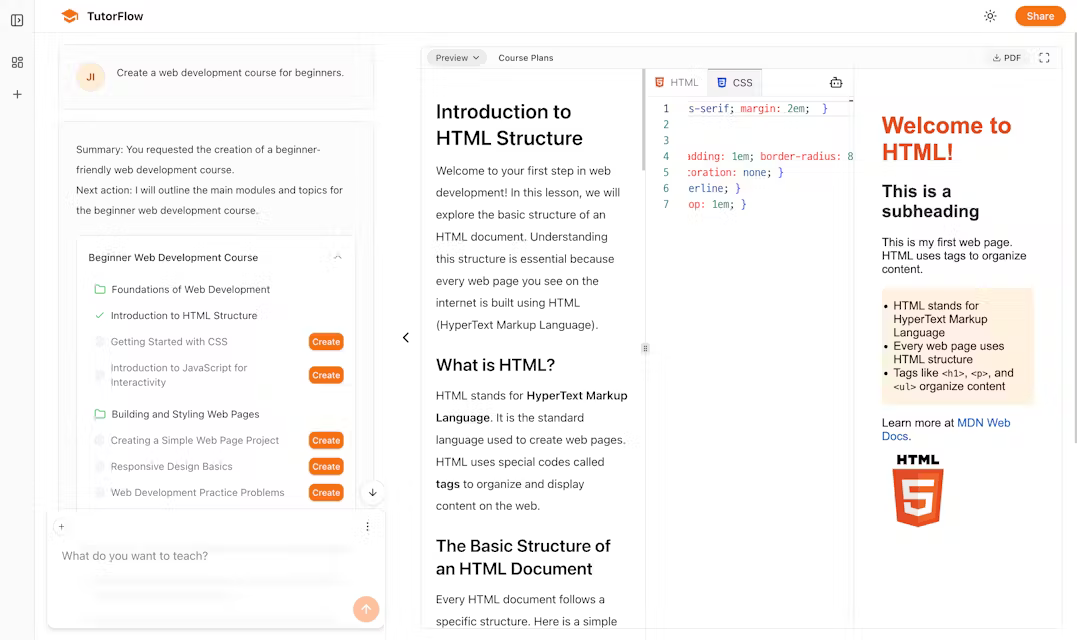This screenshot has height=640, width=1077.
Task: Open the AI robot assistant icon
Action: coord(836,83)
